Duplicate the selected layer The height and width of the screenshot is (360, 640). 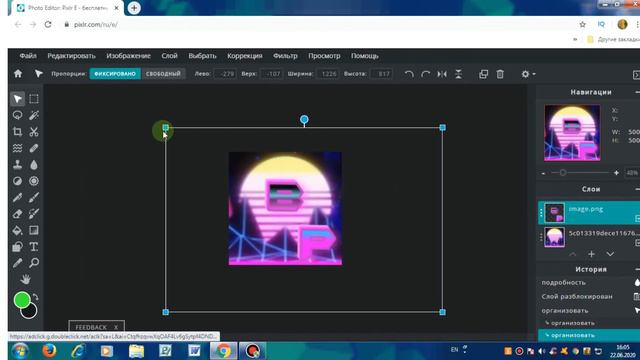(483, 74)
